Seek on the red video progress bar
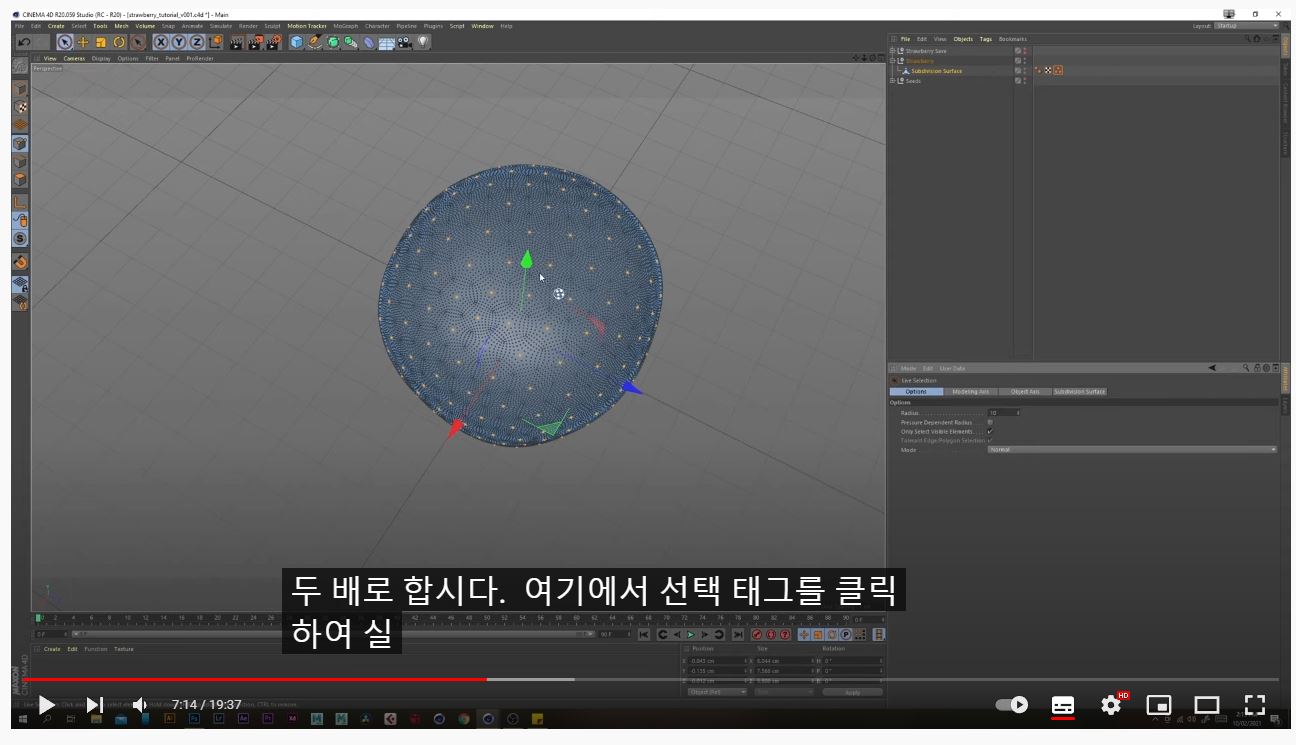This screenshot has width=1296, height=745. point(255,679)
